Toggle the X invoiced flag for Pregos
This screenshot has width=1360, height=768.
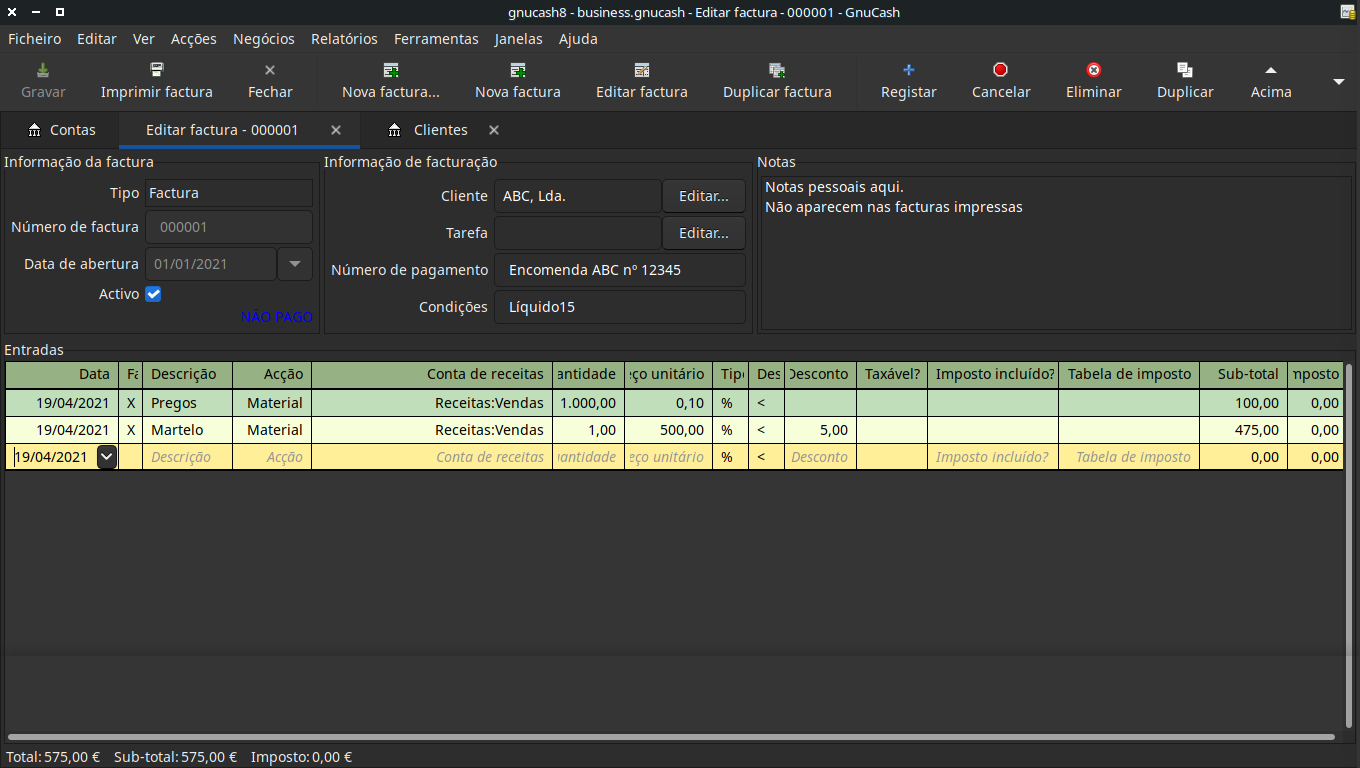(131, 403)
